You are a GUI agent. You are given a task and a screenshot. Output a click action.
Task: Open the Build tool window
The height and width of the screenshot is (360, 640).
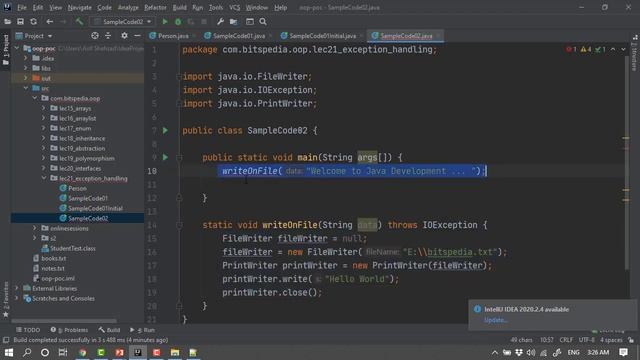tap(109, 330)
